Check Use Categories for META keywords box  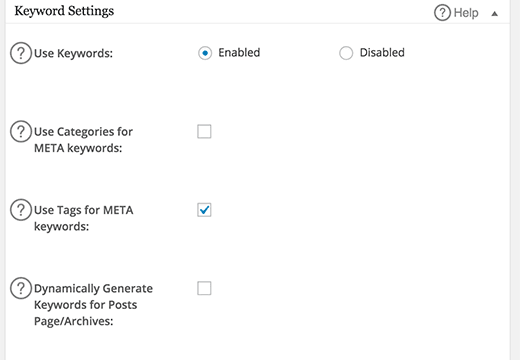click(x=204, y=131)
